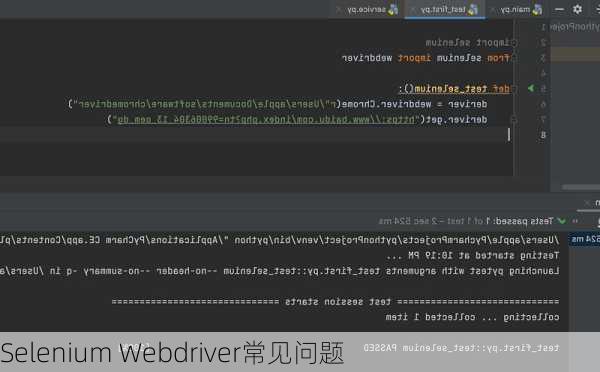Click the 'Tests passed: 1 of 1 test' status
This screenshot has height=372, width=600.
point(466,221)
